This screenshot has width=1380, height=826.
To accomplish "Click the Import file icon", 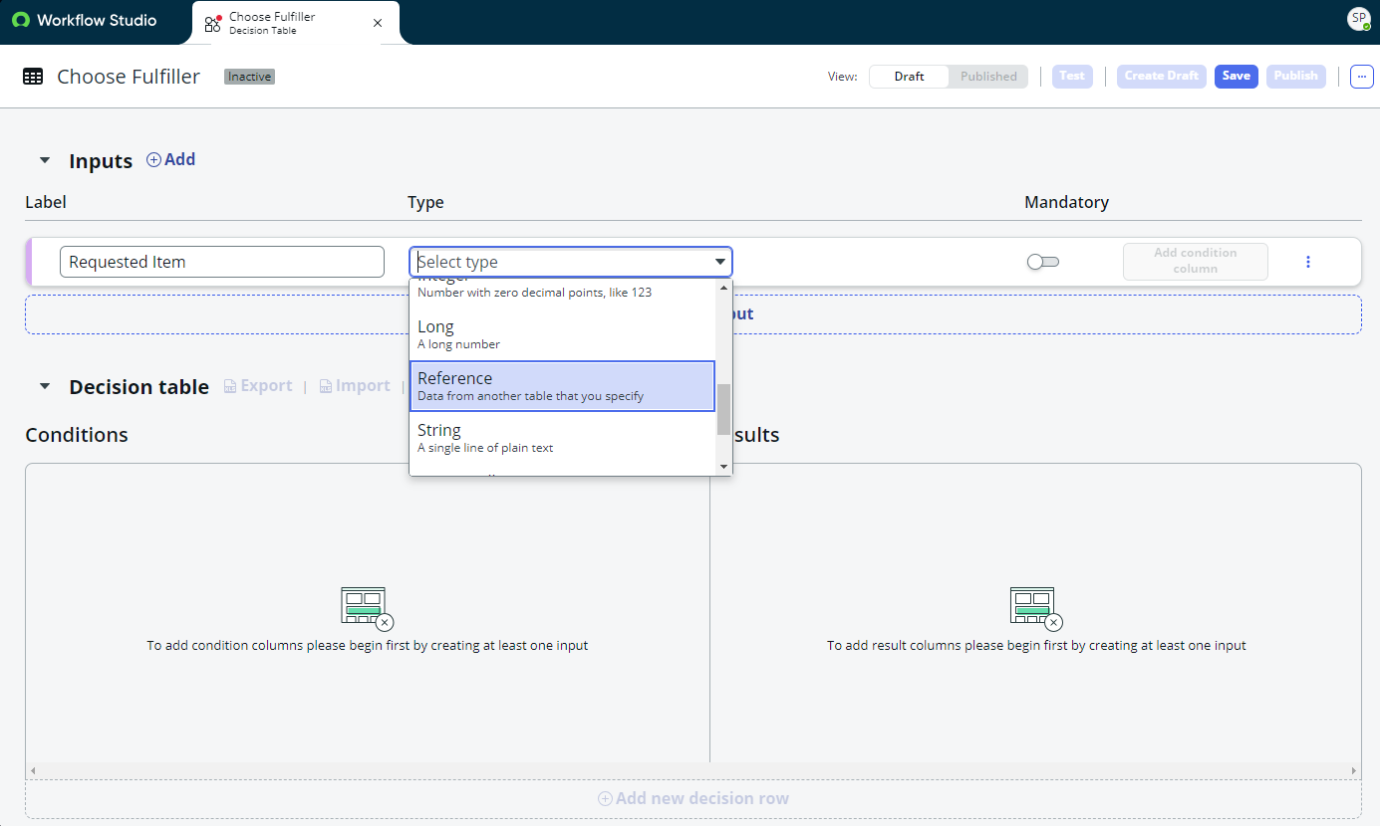I will (326, 386).
